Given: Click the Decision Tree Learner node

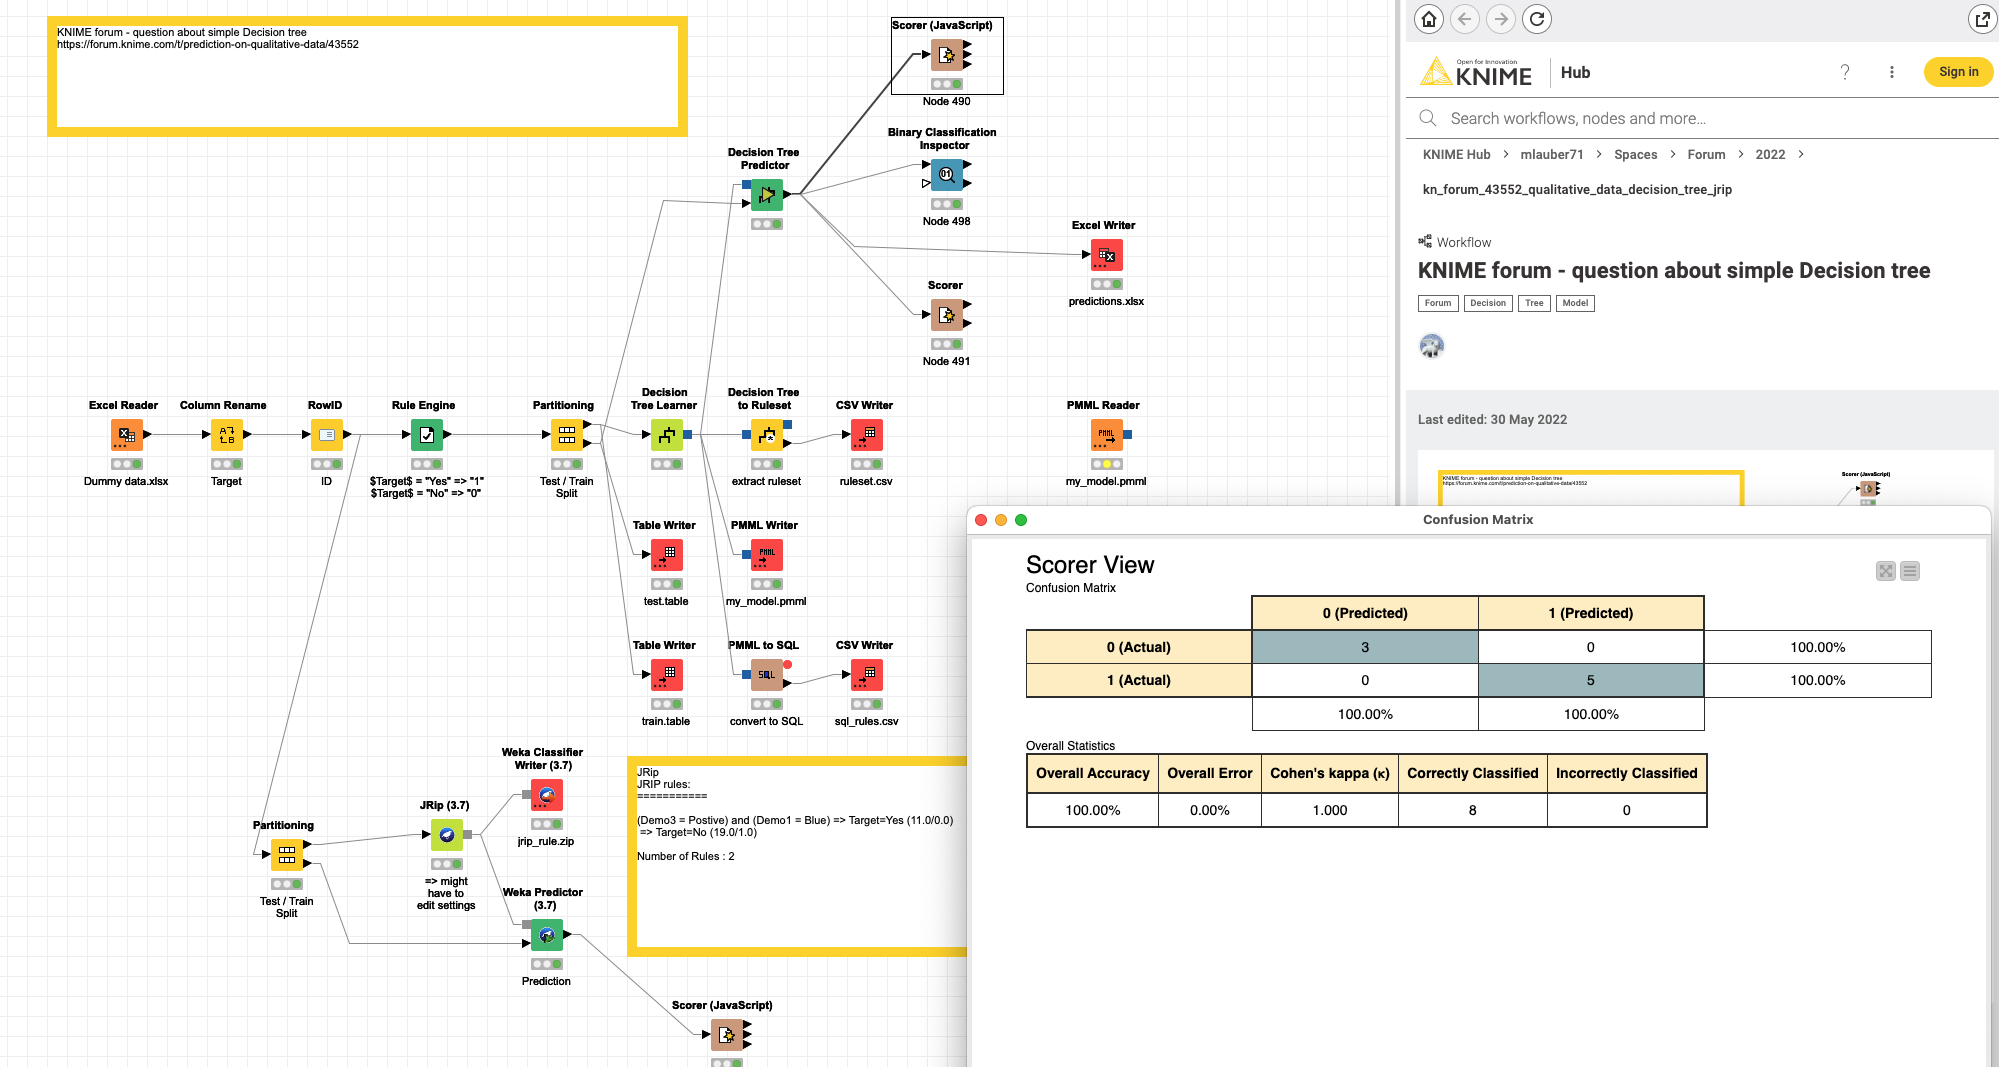Looking at the screenshot, I should pos(666,435).
